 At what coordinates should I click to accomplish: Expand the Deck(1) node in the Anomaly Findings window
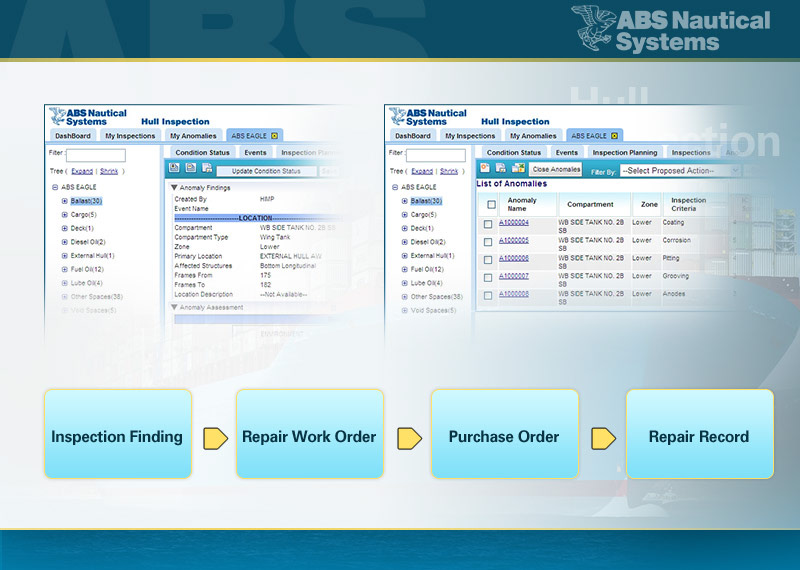(x=64, y=228)
